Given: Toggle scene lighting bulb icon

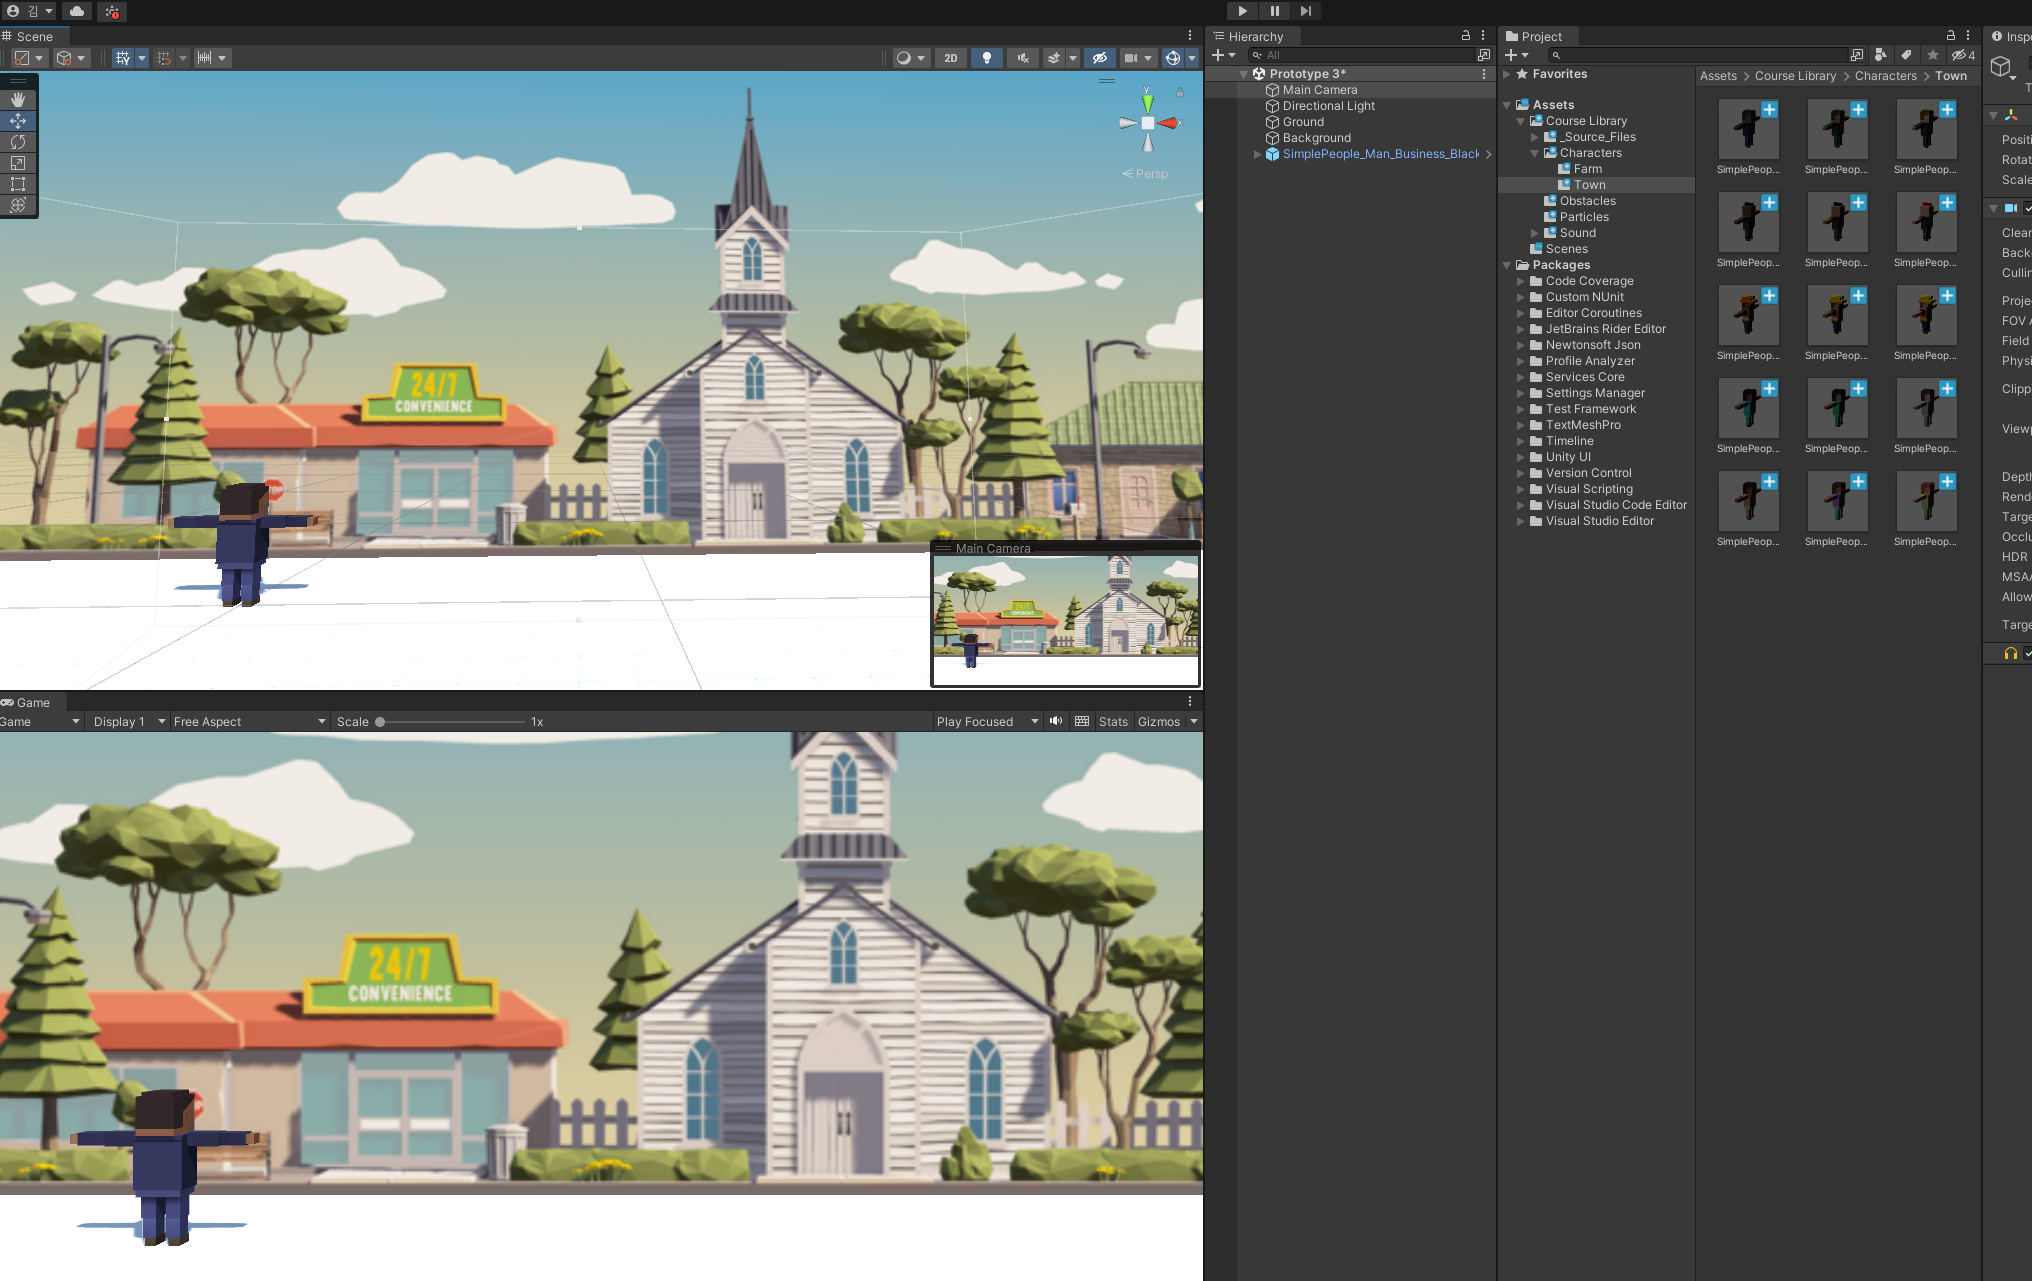Looking at the screenshot, I should point(987,58).
